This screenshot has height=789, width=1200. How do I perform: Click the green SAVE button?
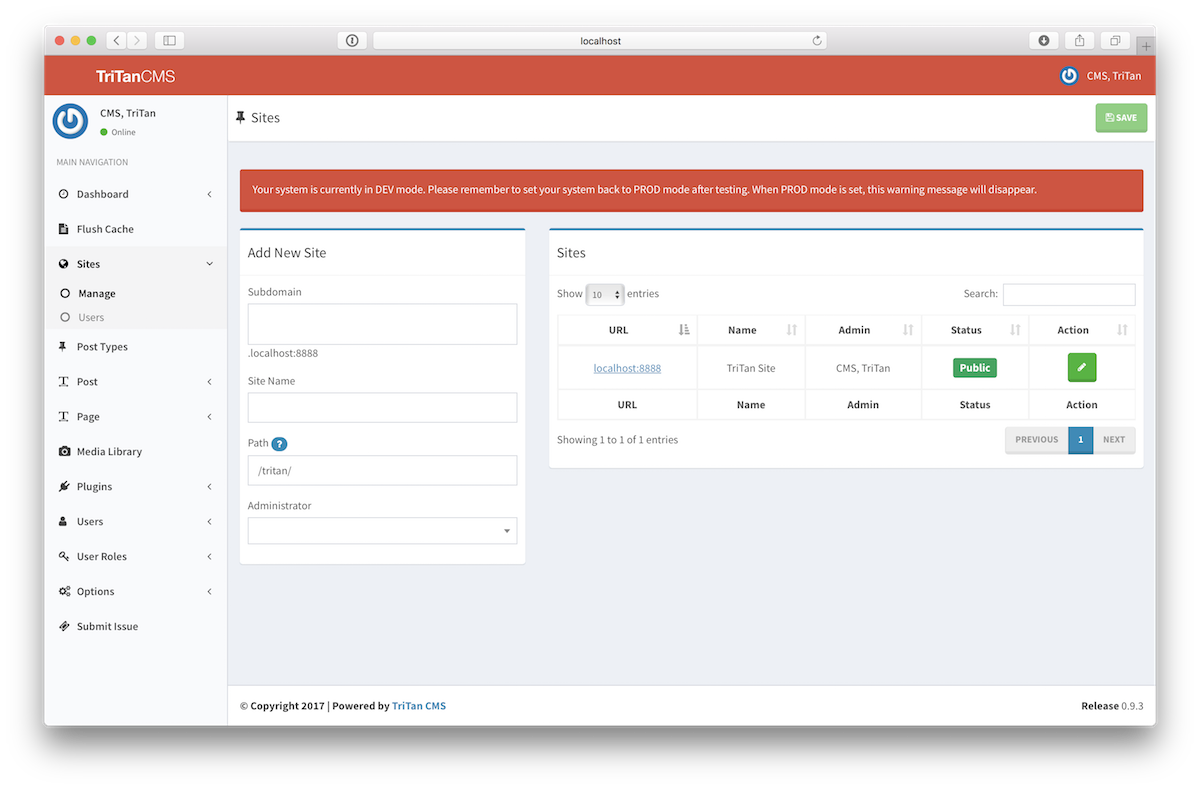tap(1120, 117)
